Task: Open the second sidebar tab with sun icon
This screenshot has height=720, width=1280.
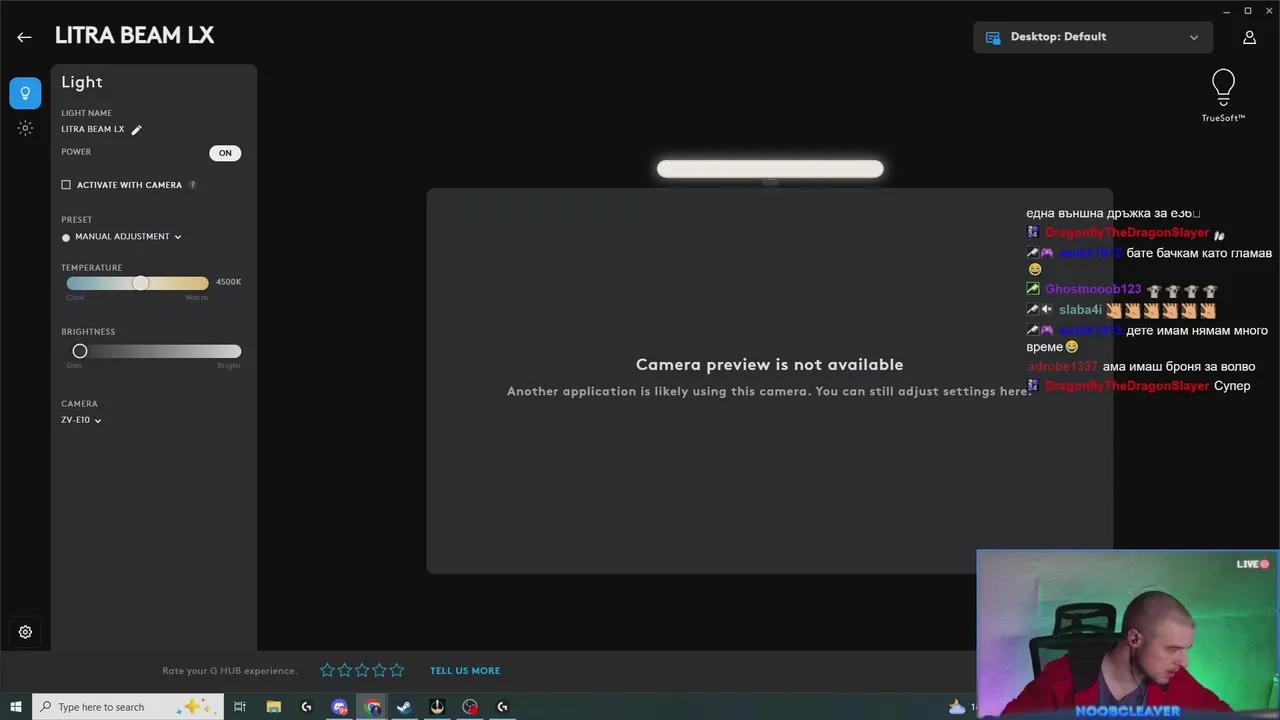Action: 25,128
